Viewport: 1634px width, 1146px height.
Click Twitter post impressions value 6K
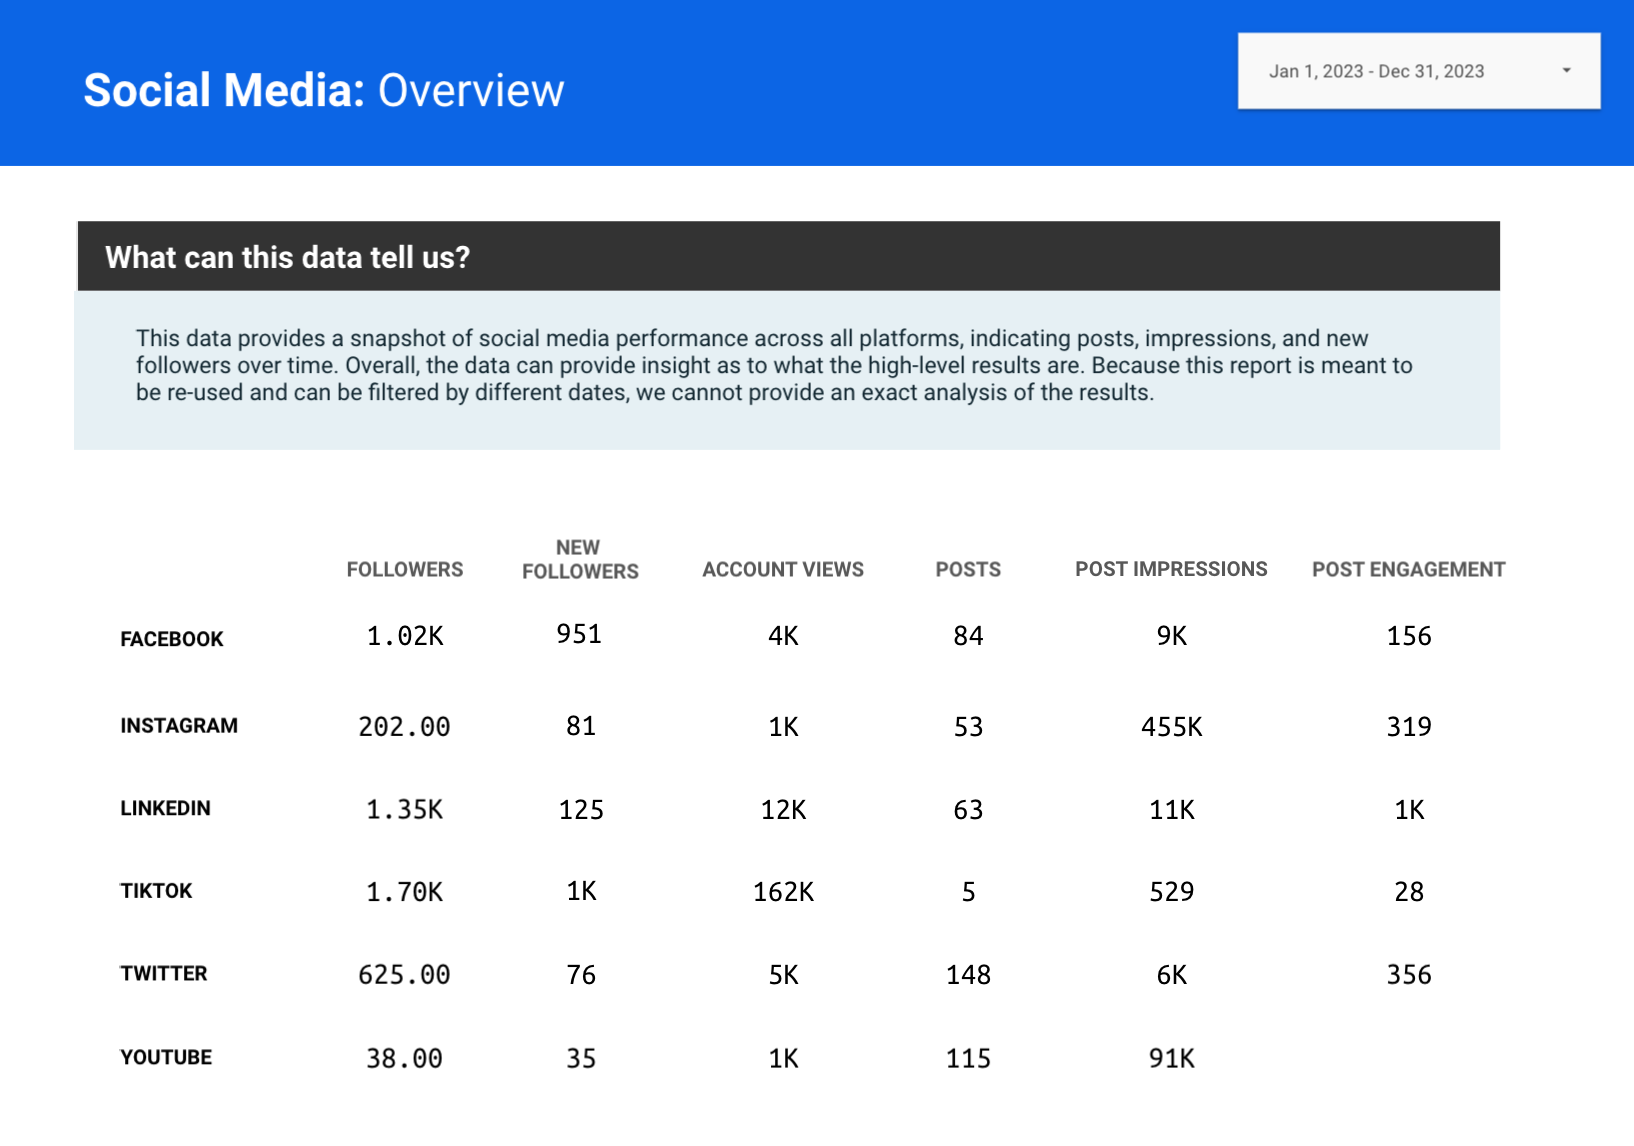[x=1171, y=975]
